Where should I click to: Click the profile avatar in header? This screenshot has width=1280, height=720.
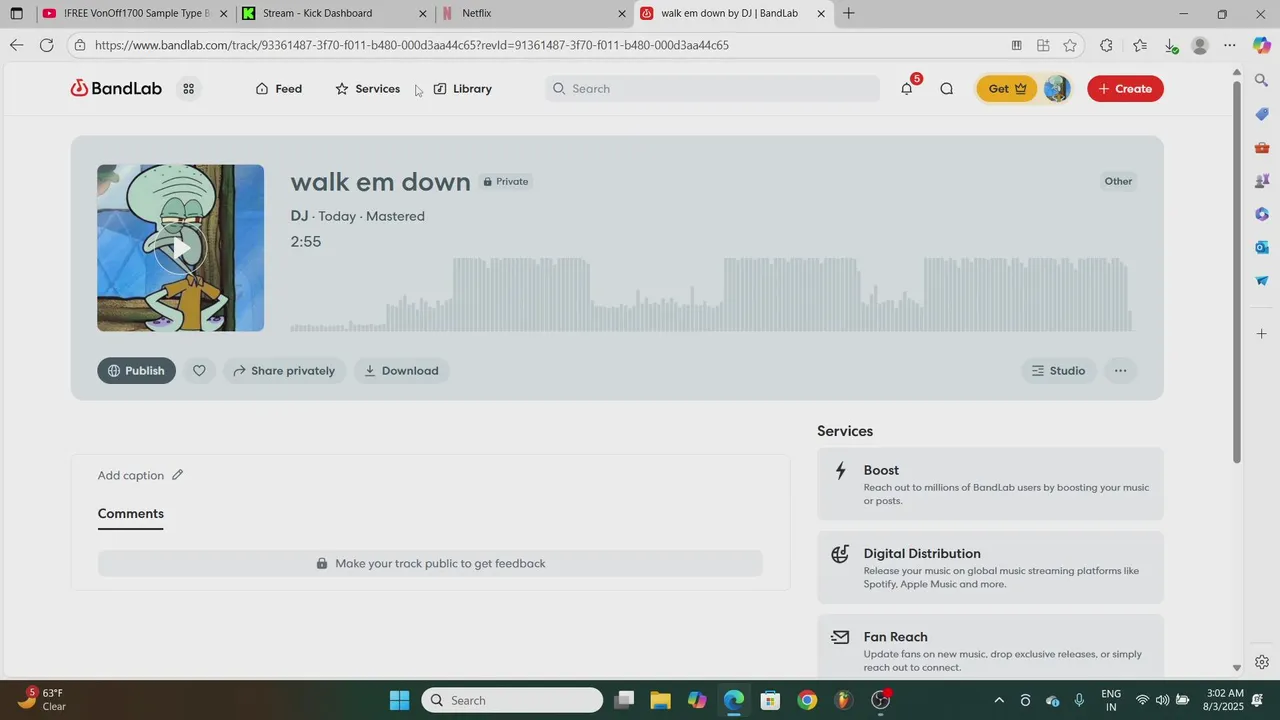pyautogui.click(x=1056, y=88)
